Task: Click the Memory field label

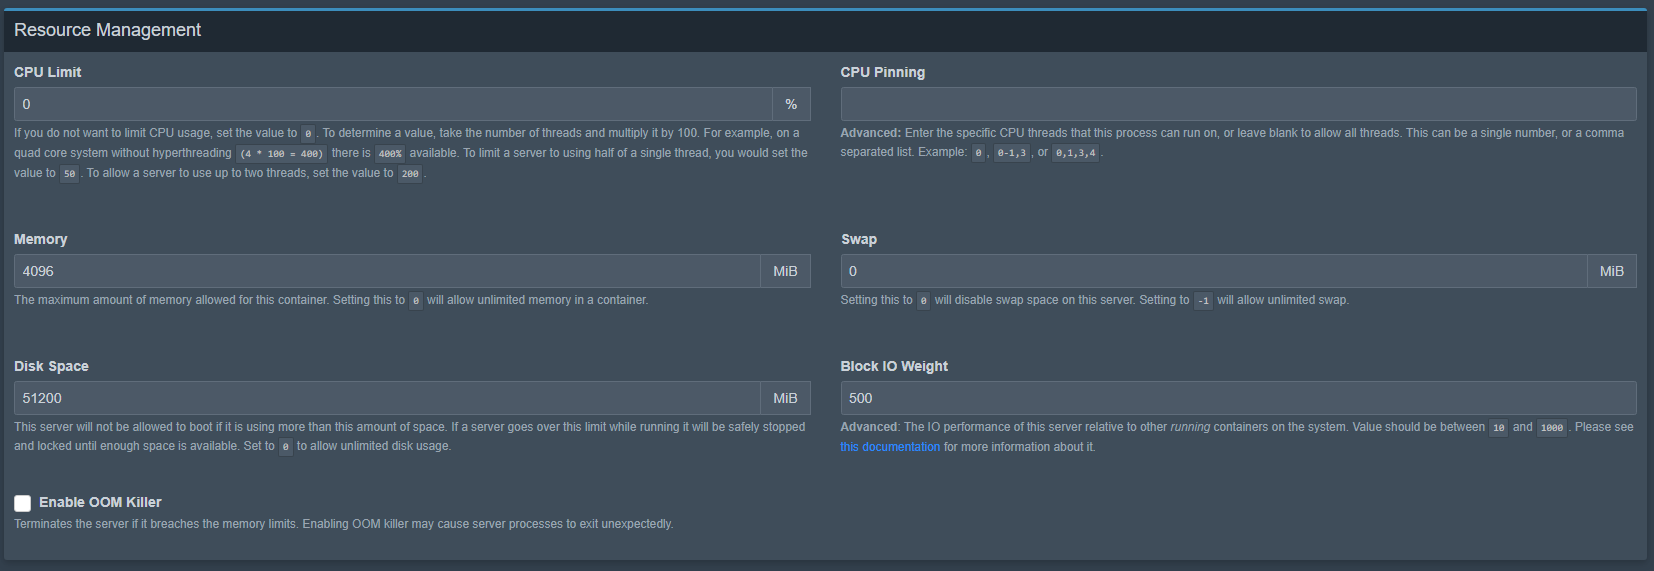Action: pos(41,239)
